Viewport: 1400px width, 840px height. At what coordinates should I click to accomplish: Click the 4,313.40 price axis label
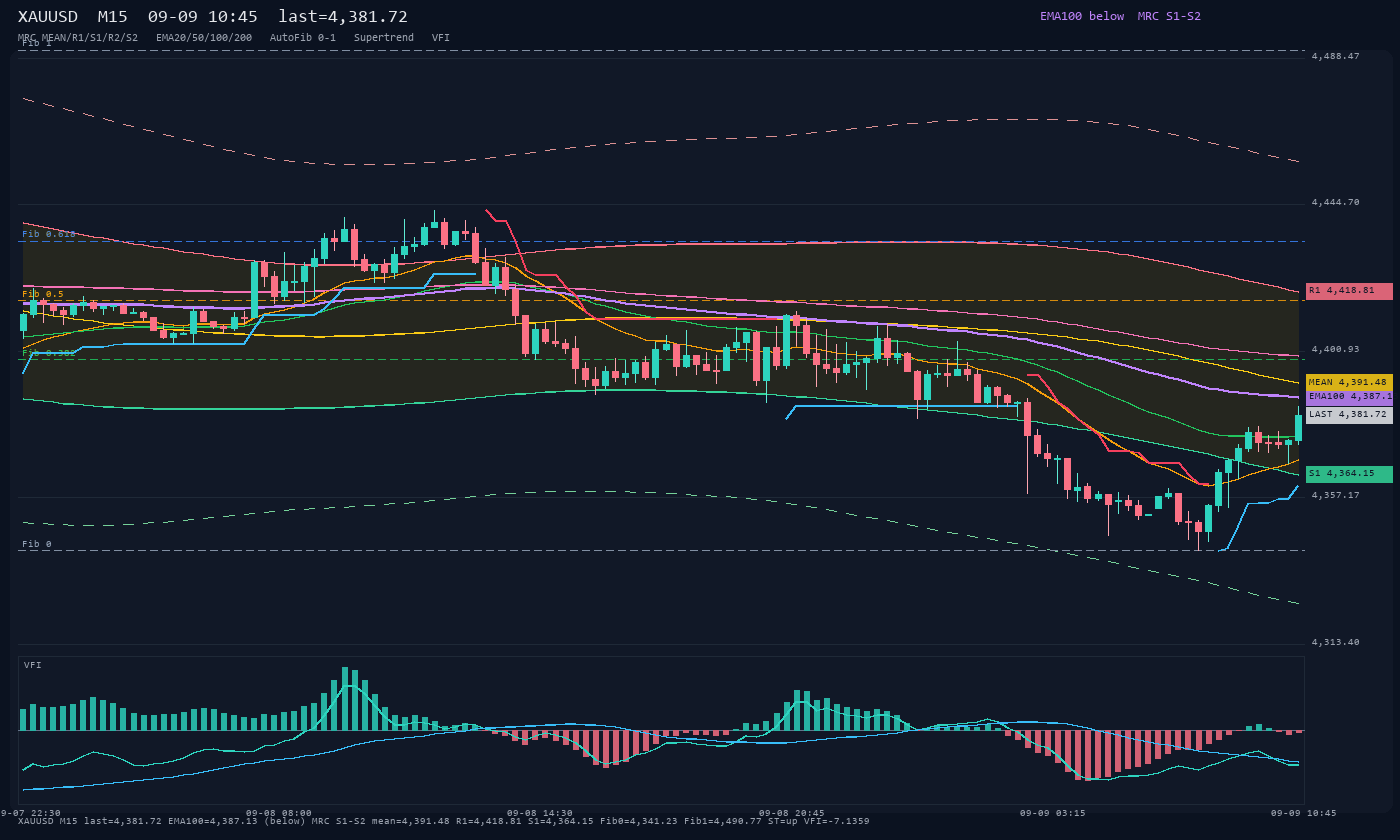click(1336, 642)
